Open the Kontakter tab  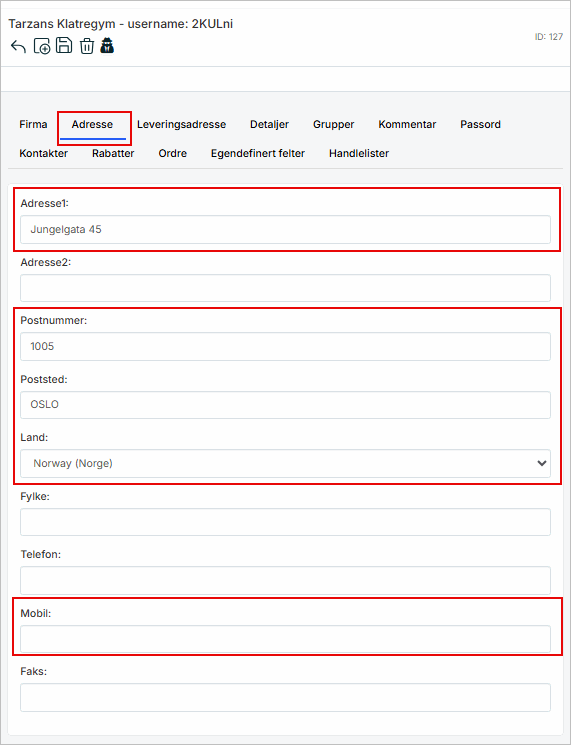[x=44, y=153]
